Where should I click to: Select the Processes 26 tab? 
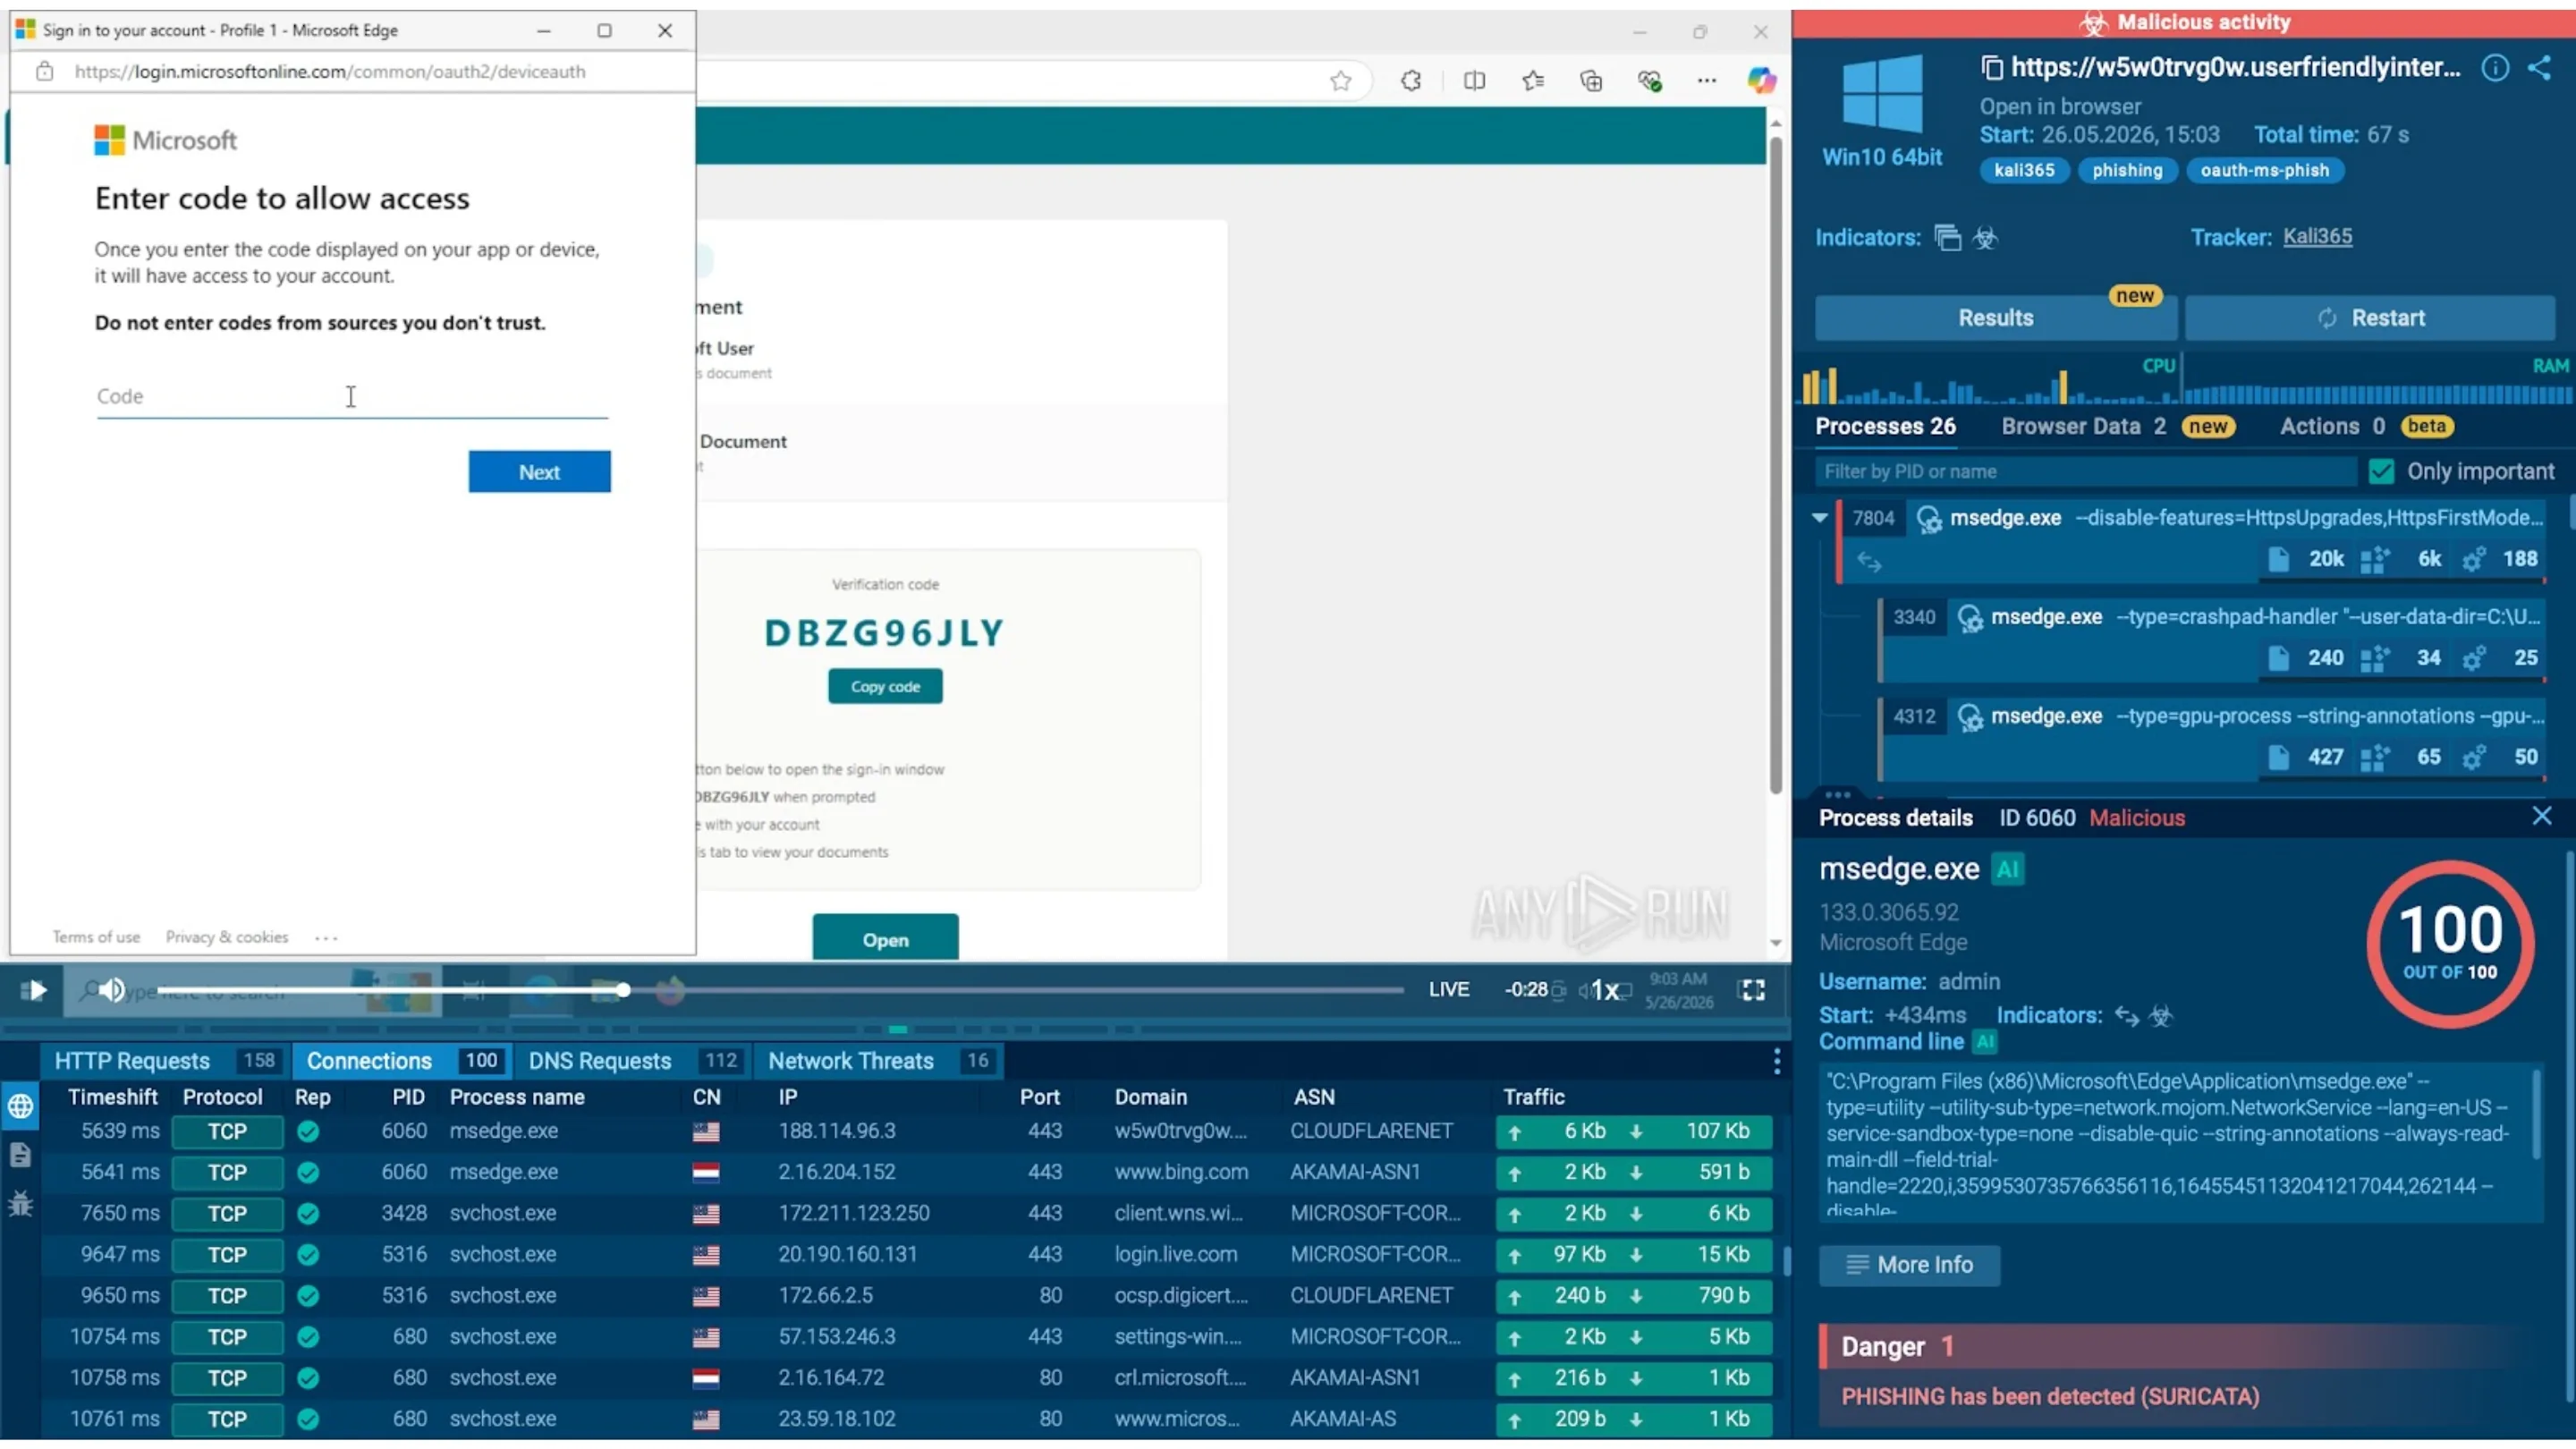1885,426
